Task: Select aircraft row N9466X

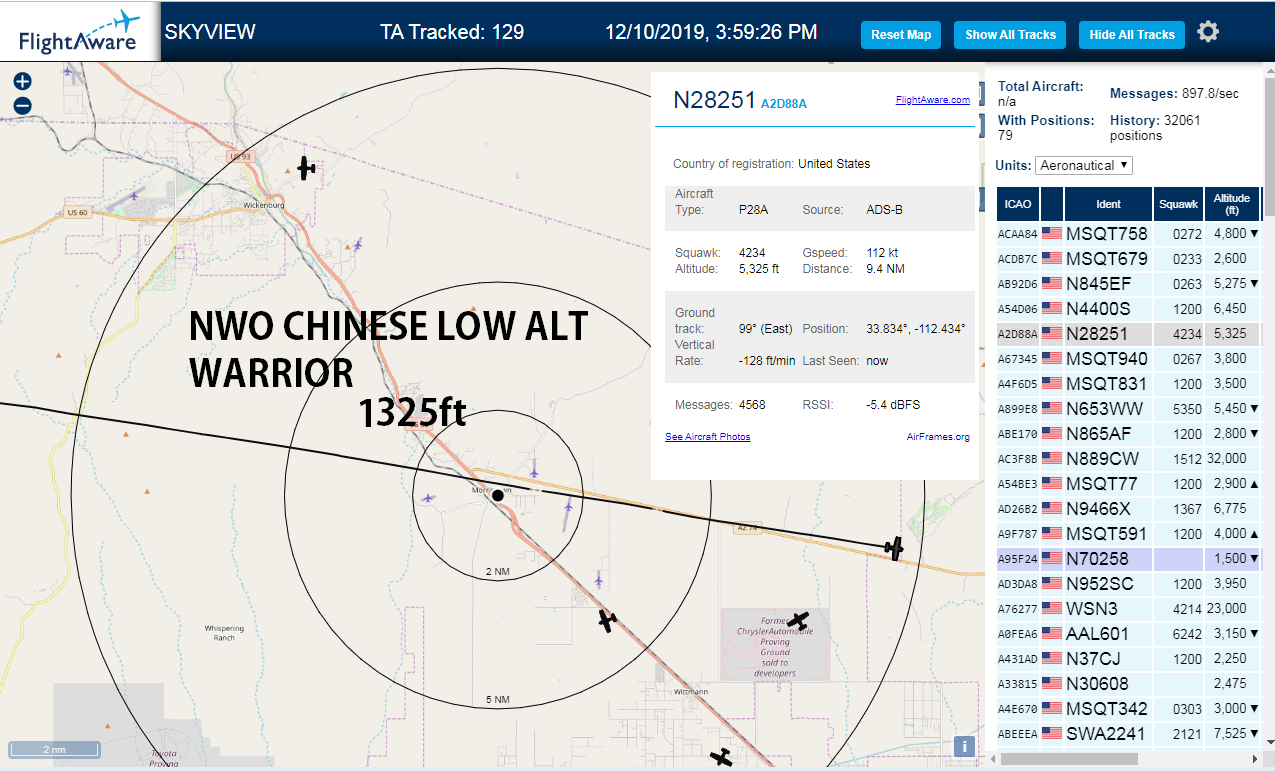Action: [x=1129, y=509]
